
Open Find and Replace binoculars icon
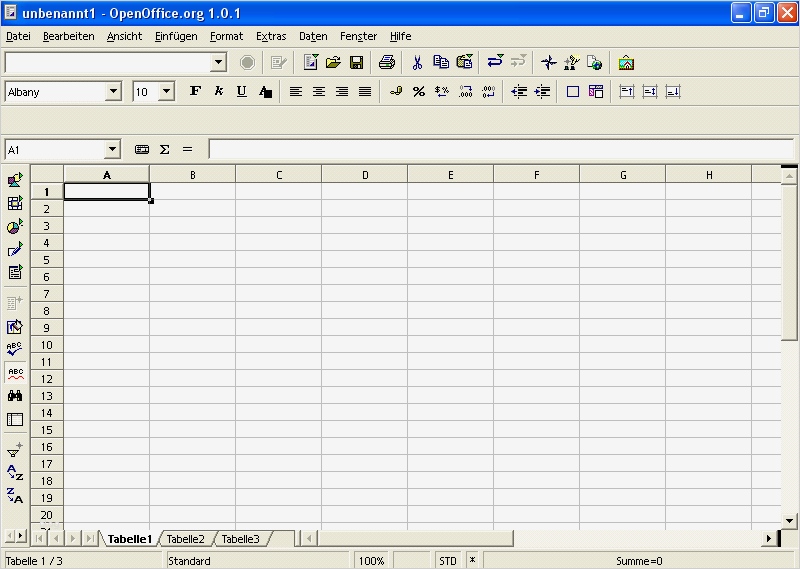(x=15, y=396)
